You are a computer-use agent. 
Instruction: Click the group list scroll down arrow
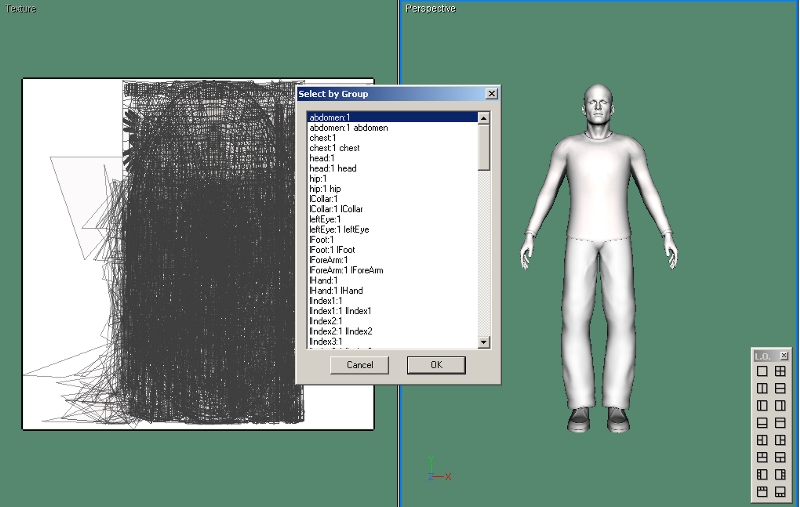pos(484,342)
